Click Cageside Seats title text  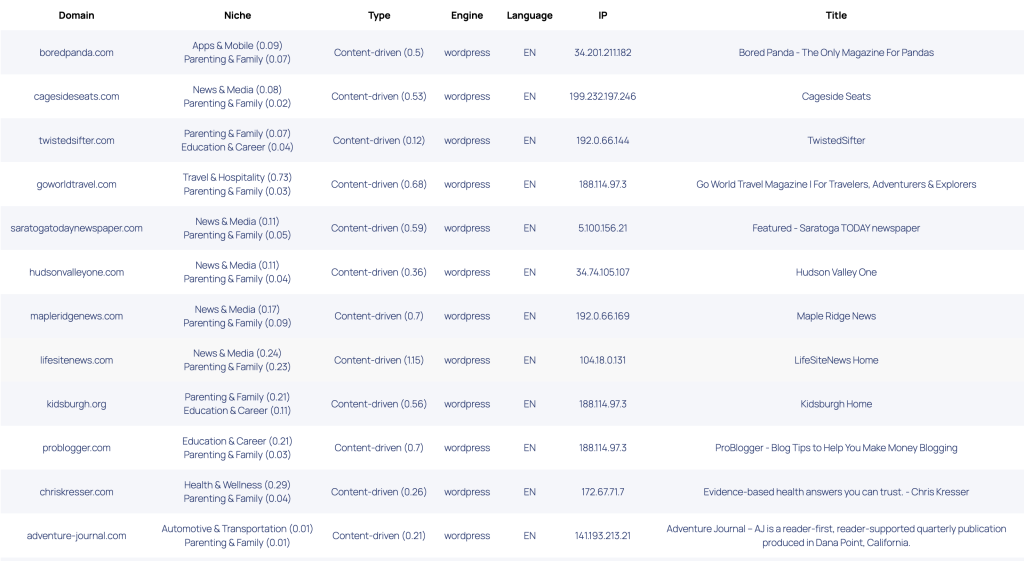click(836, 96)
